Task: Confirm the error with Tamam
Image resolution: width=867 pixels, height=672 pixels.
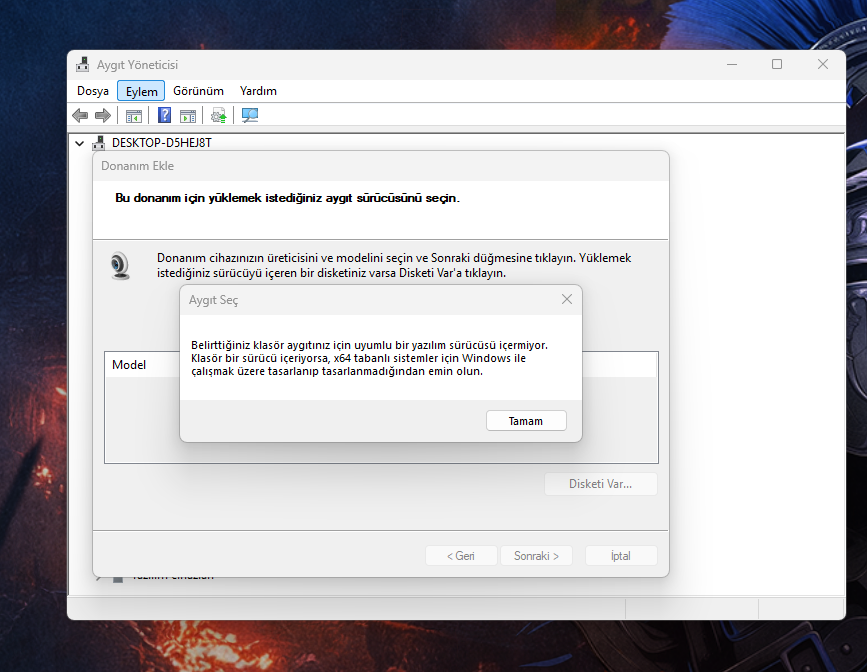Action: click(x=526, y=421)
